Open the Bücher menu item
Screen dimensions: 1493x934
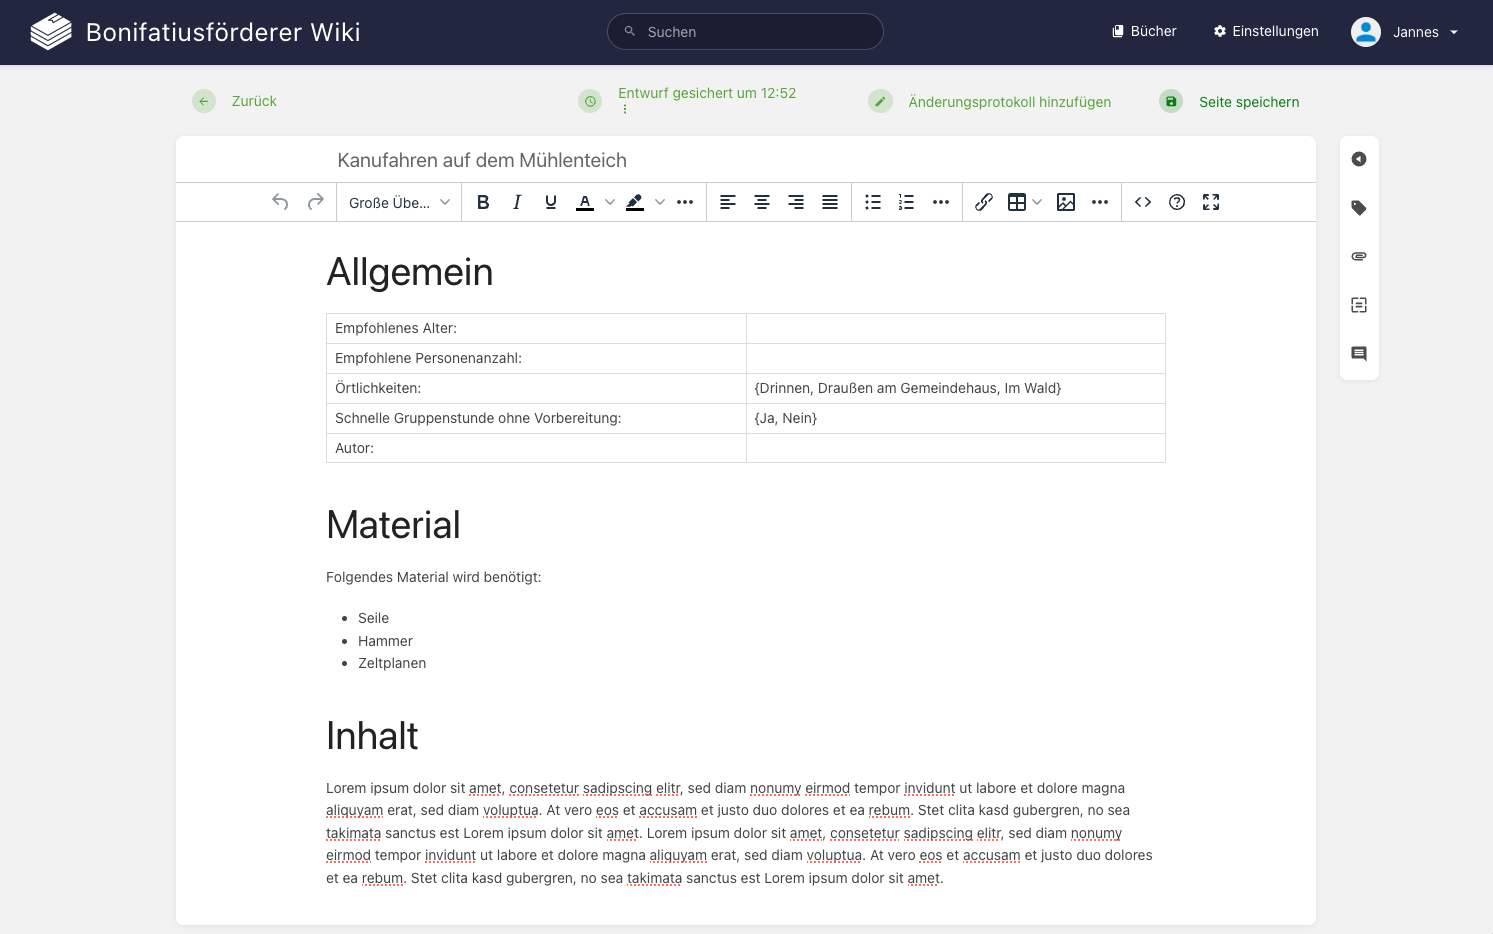pos(1144,32)
